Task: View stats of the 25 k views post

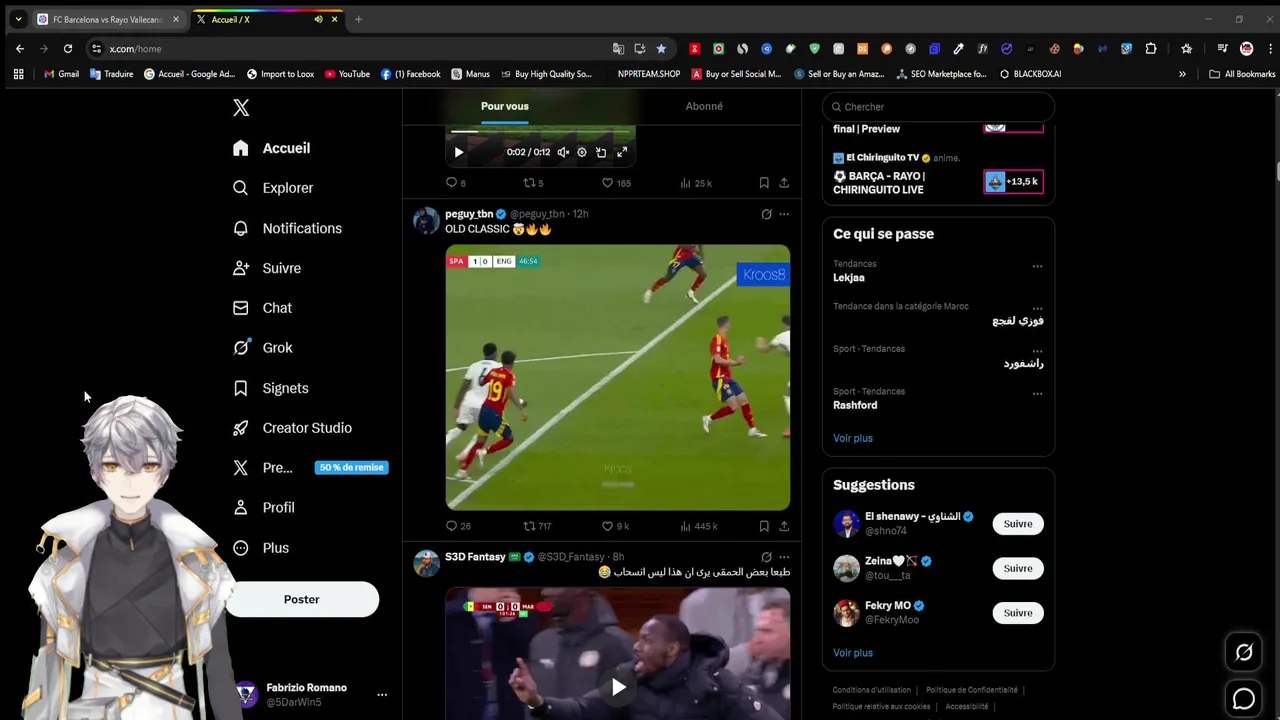Action: coord(696,183)
